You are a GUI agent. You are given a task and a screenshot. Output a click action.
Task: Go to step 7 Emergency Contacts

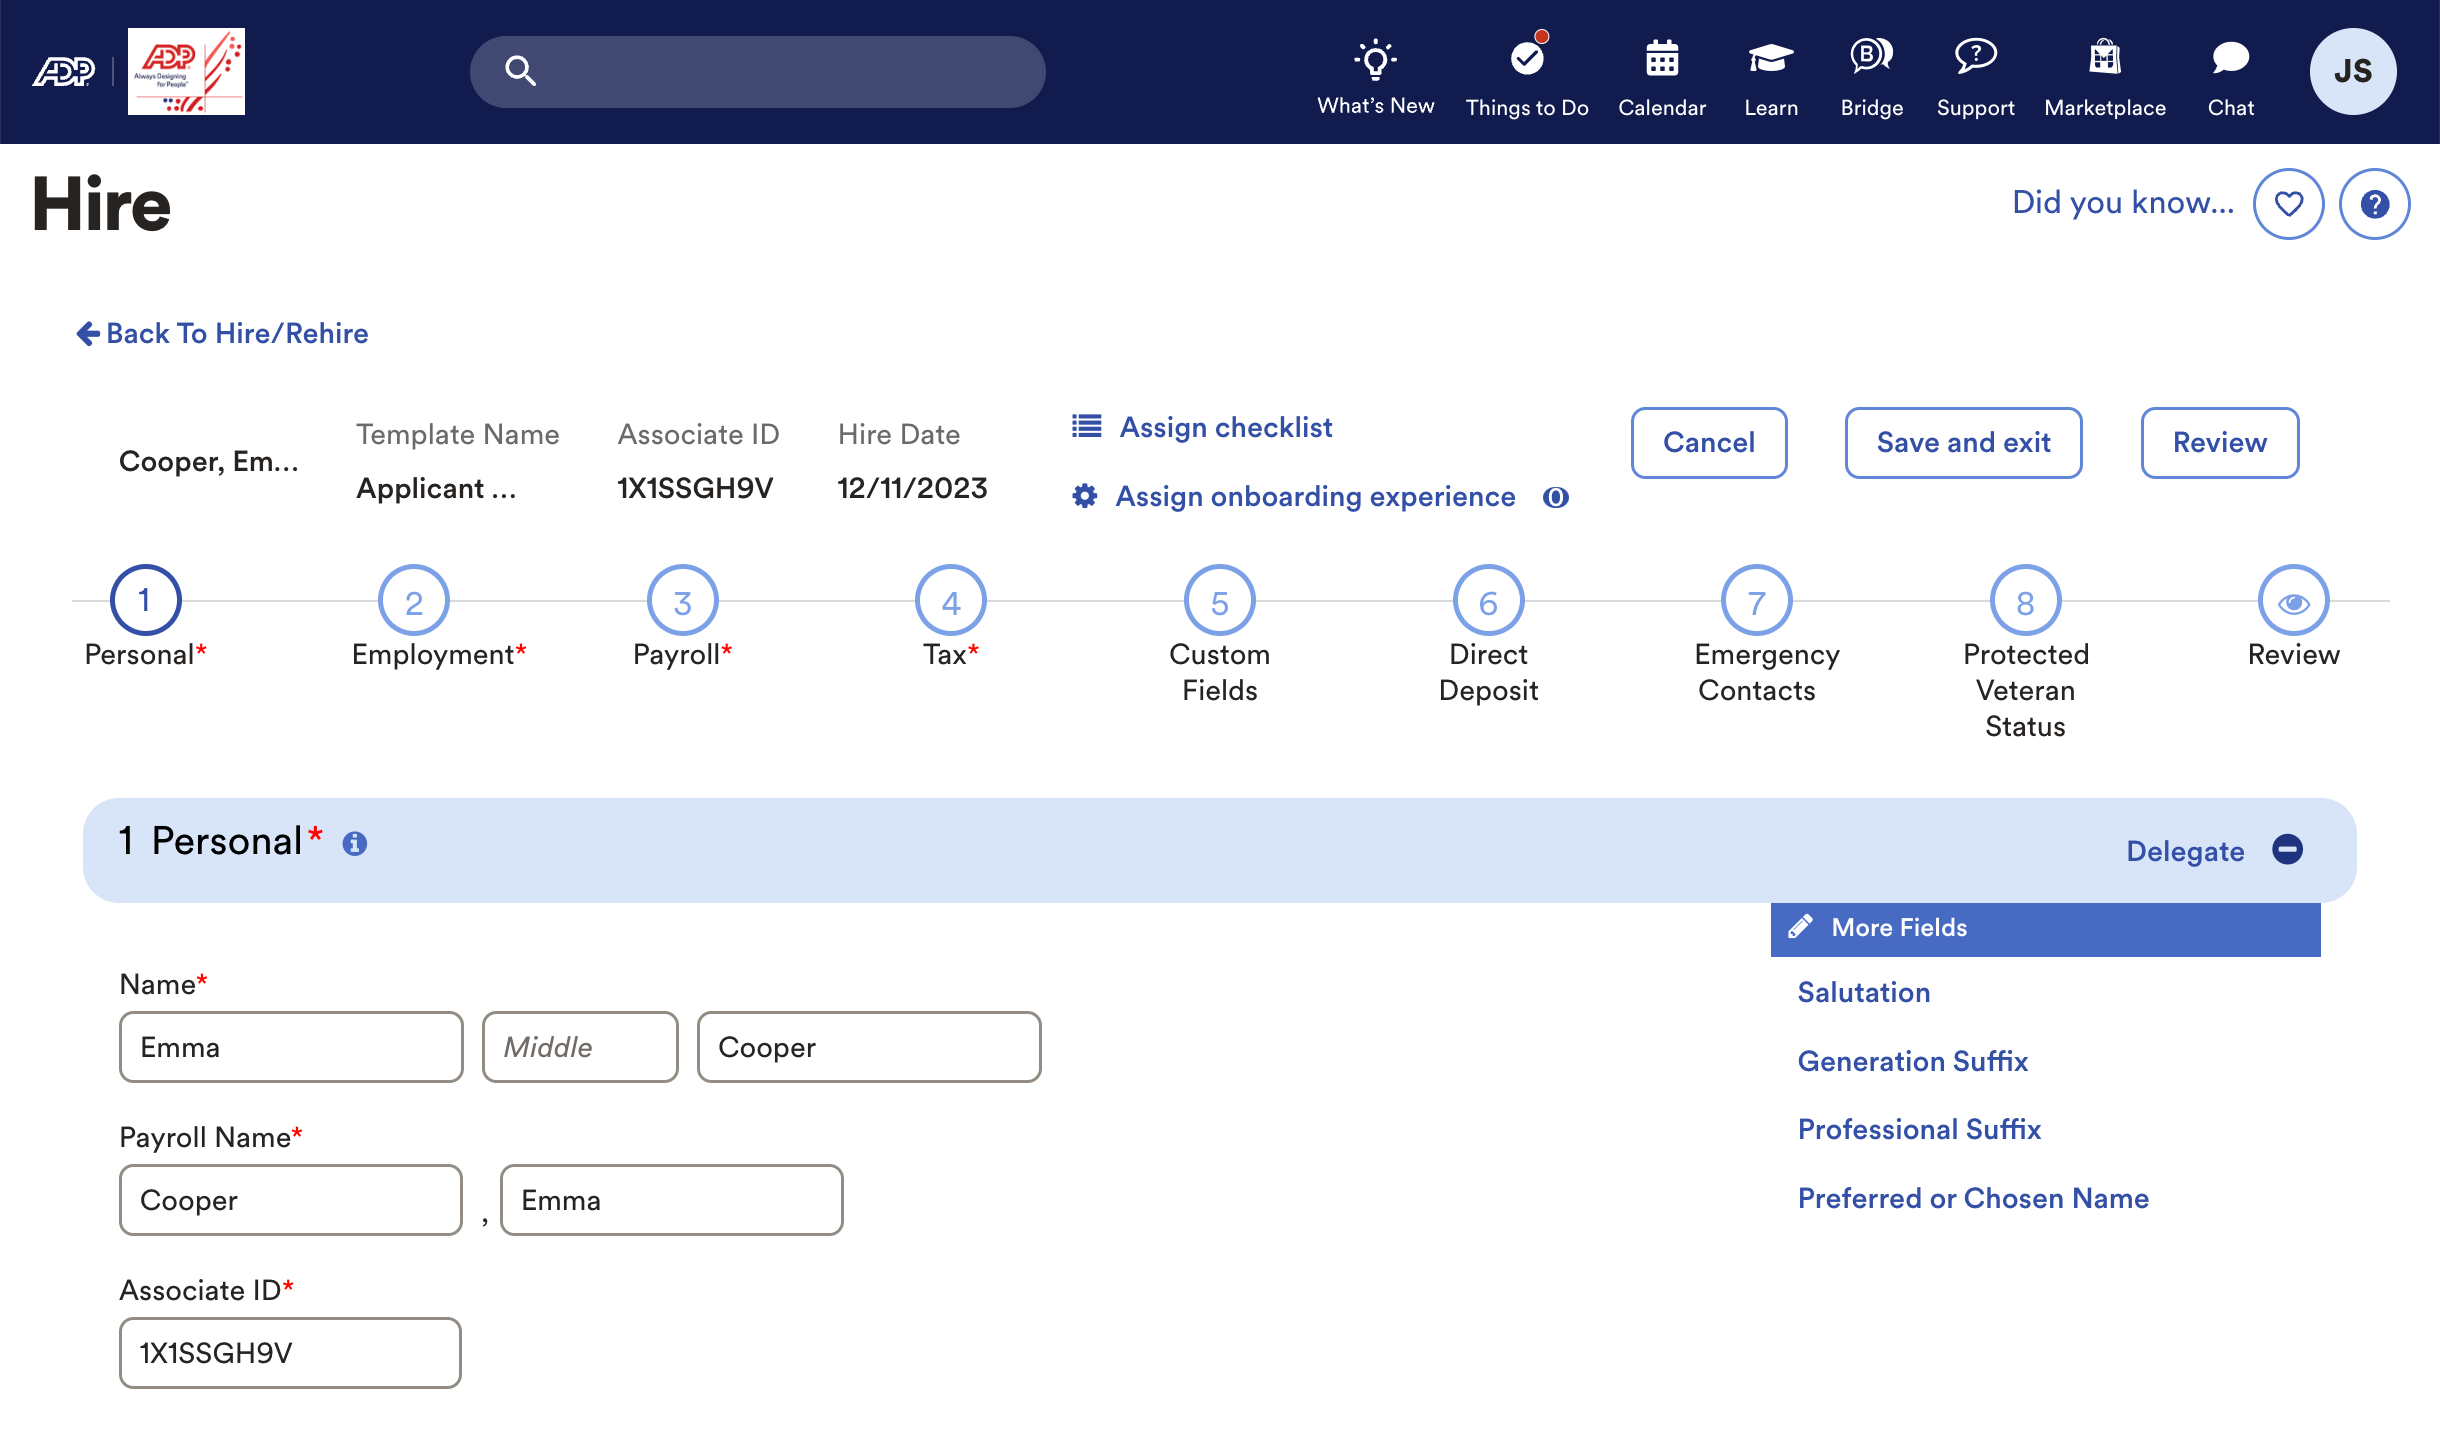[x=1757, y=601]
